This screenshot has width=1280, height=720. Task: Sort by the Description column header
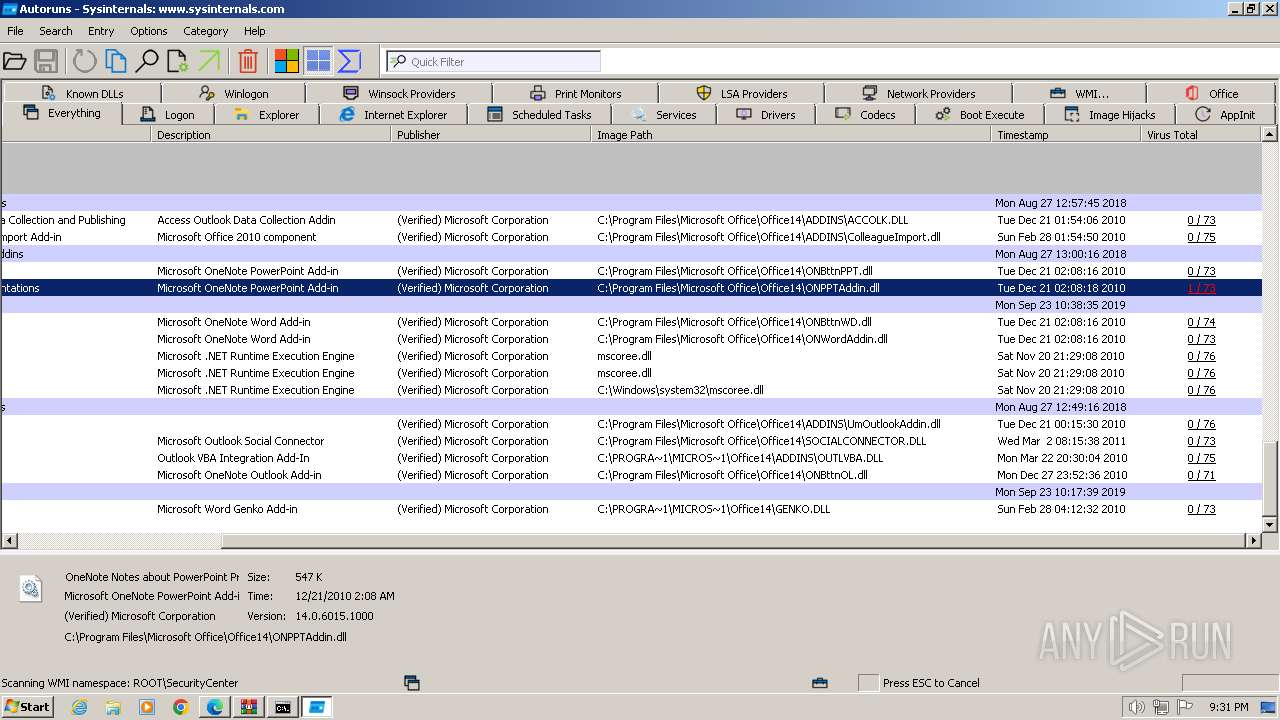pos(271,134)
